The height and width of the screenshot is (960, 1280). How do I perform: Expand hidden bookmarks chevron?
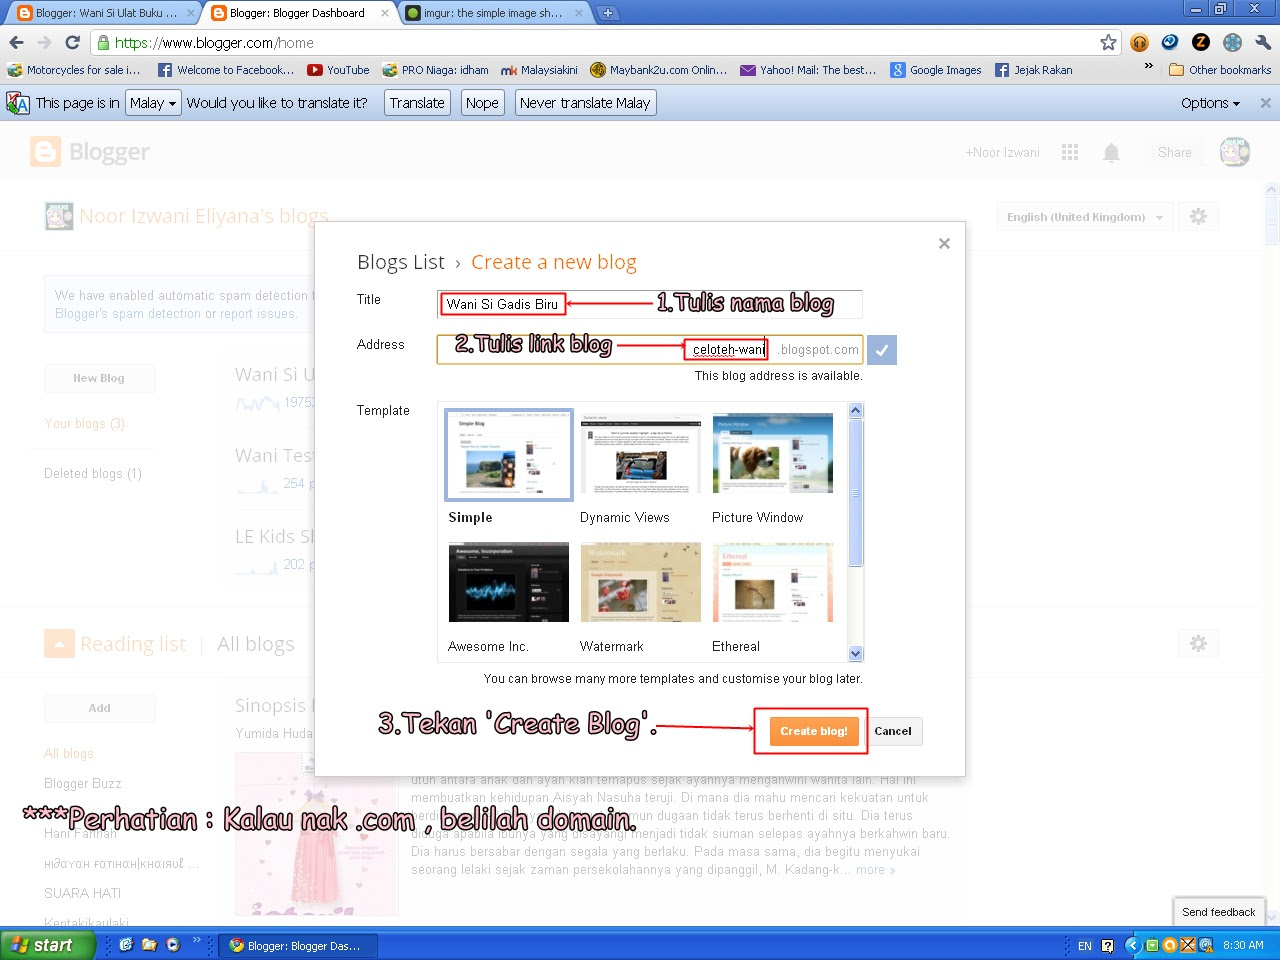pos(1148,68)
